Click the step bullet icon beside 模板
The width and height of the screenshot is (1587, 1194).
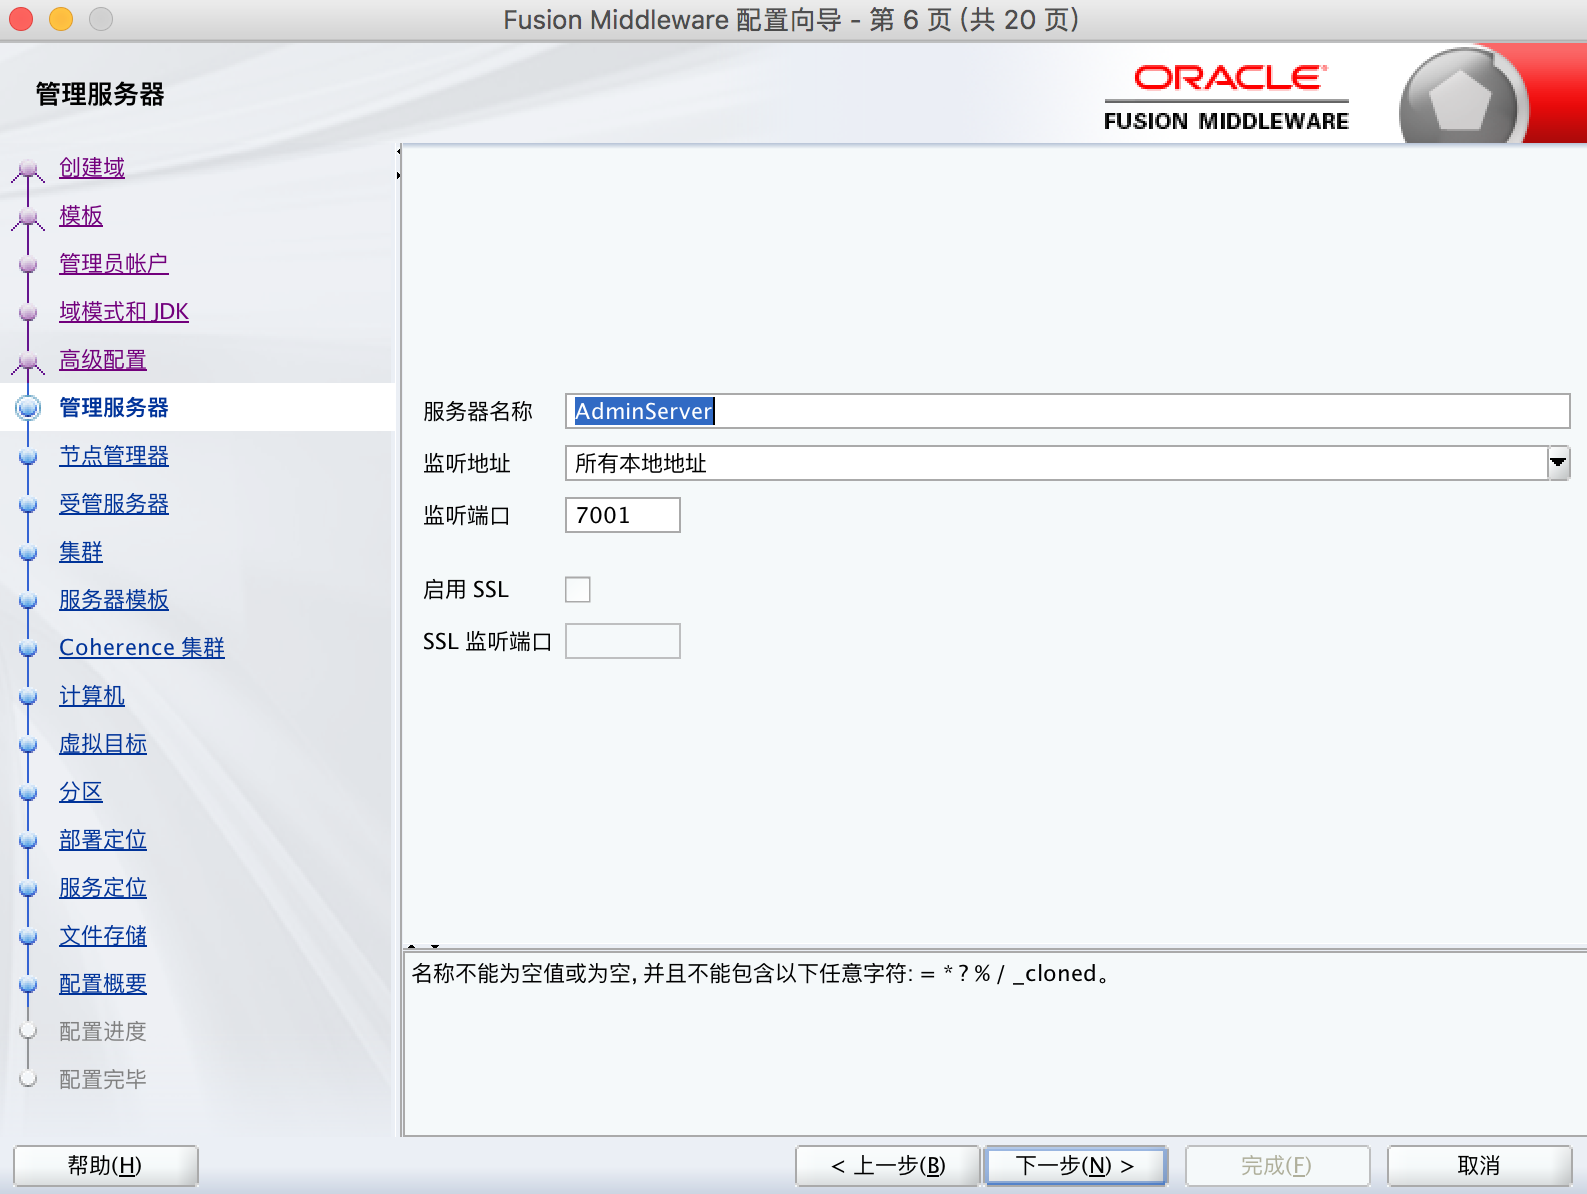pos(28,217)
